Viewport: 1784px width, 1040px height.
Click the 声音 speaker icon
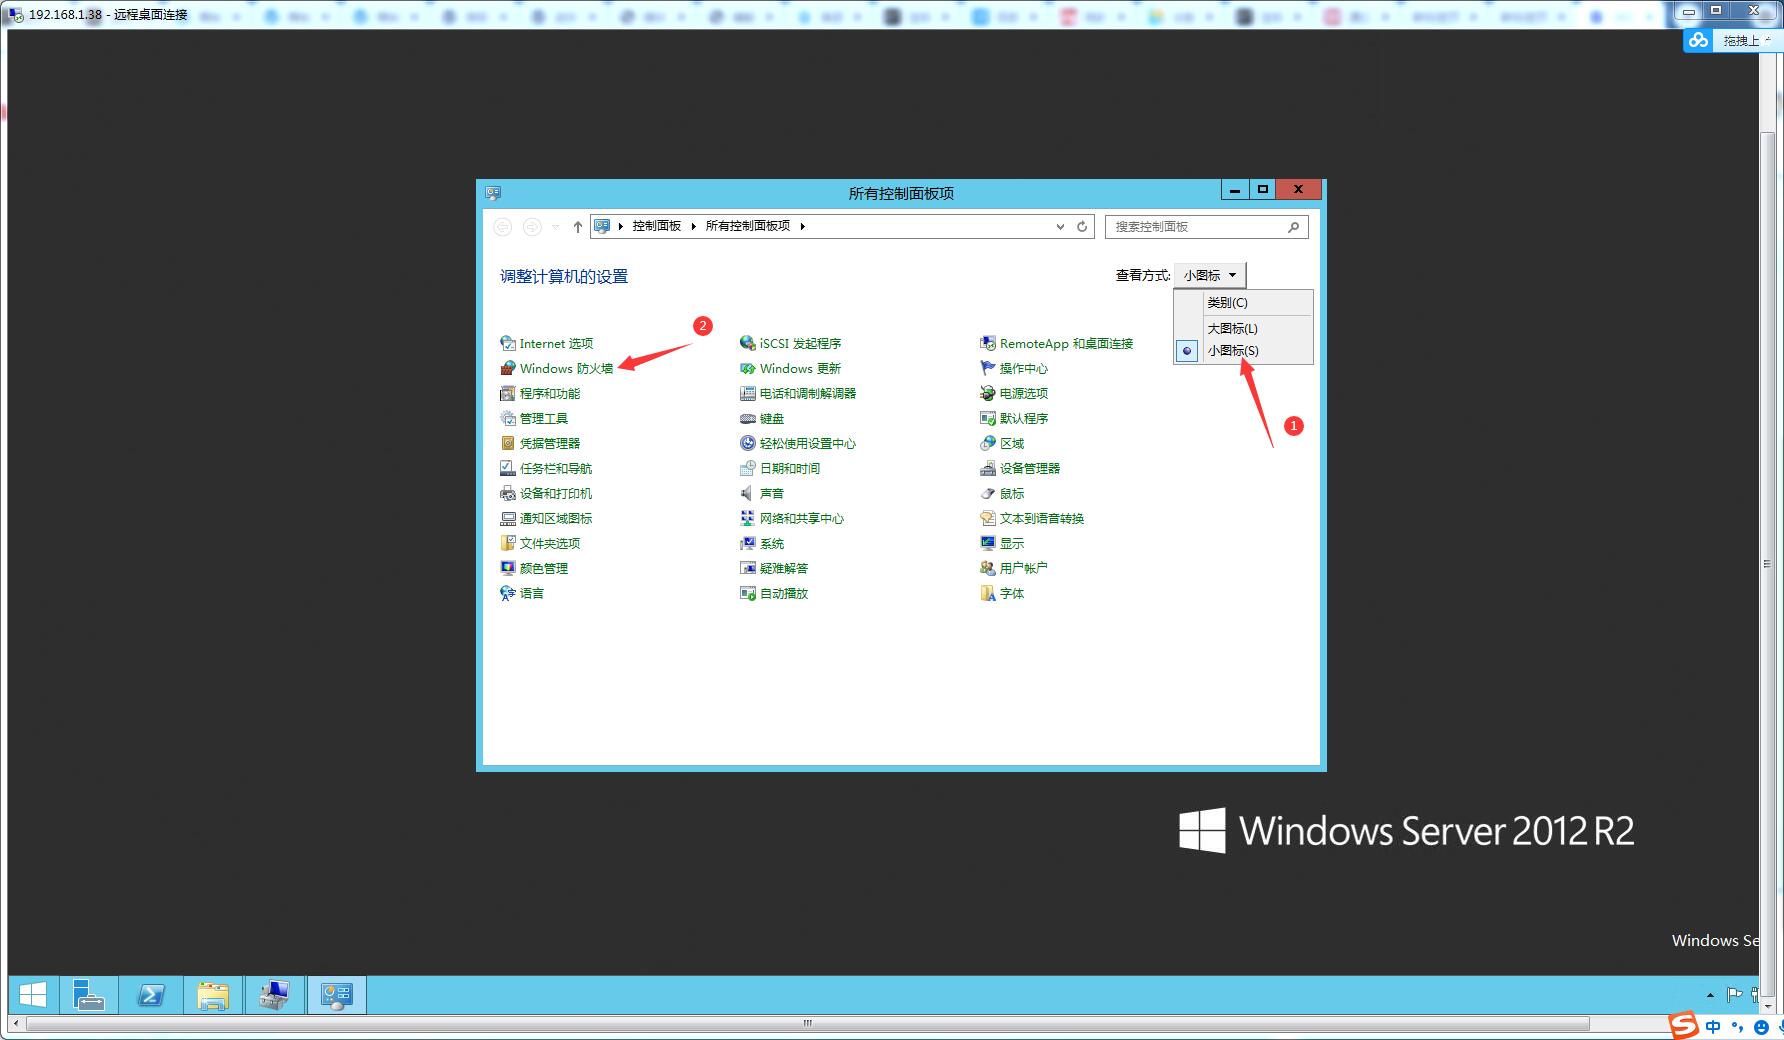point(747,494)
